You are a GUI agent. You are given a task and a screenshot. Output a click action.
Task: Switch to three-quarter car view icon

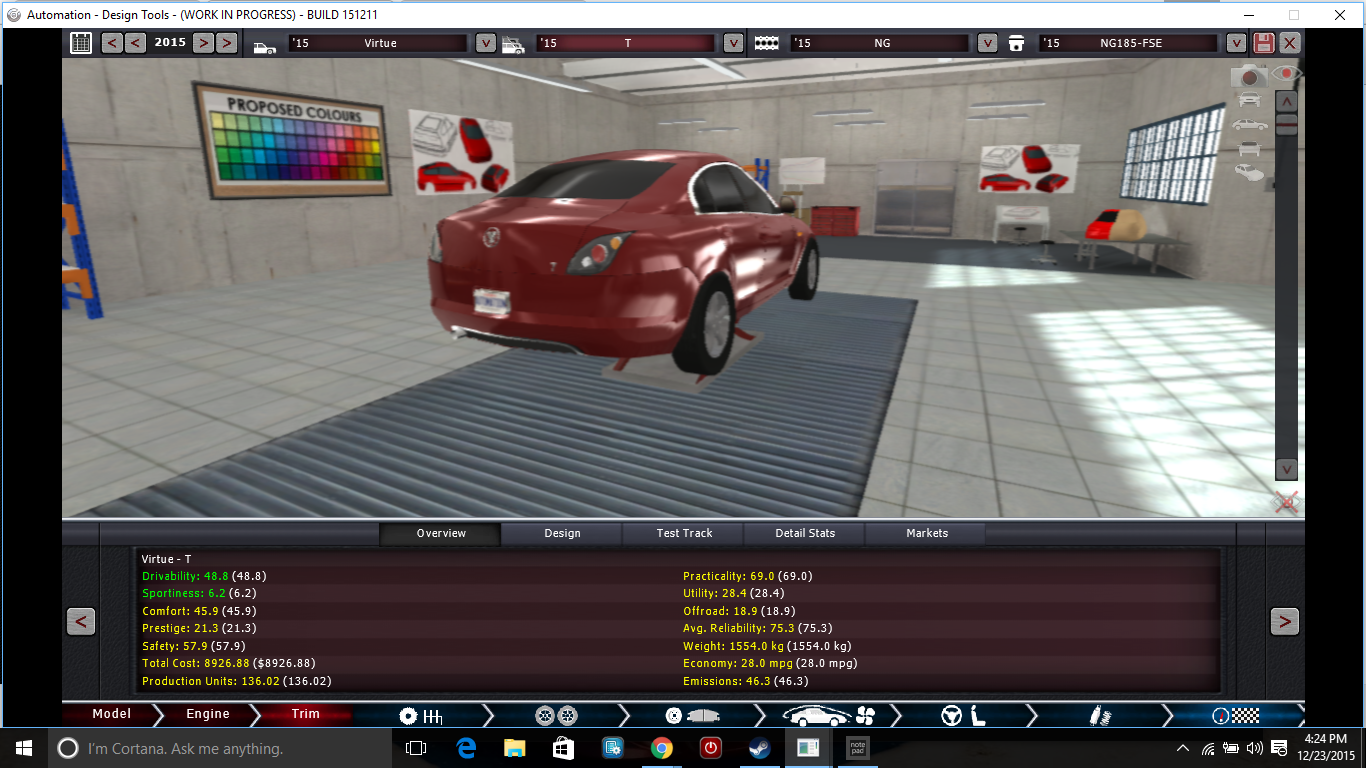click(x=1249, y=173)
